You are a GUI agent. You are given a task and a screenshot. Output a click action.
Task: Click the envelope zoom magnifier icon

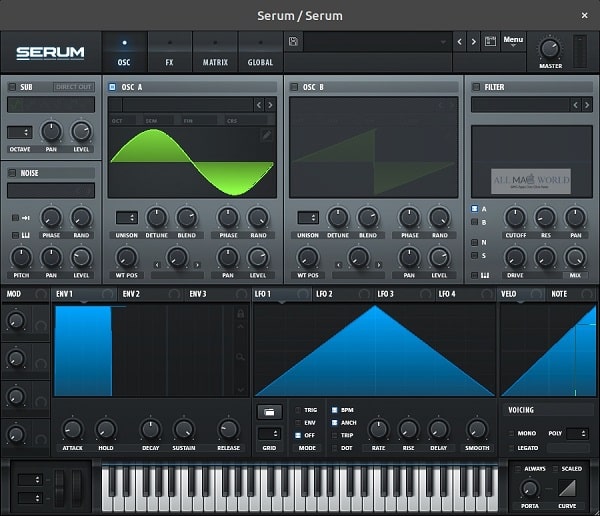(x=240, y=357)
